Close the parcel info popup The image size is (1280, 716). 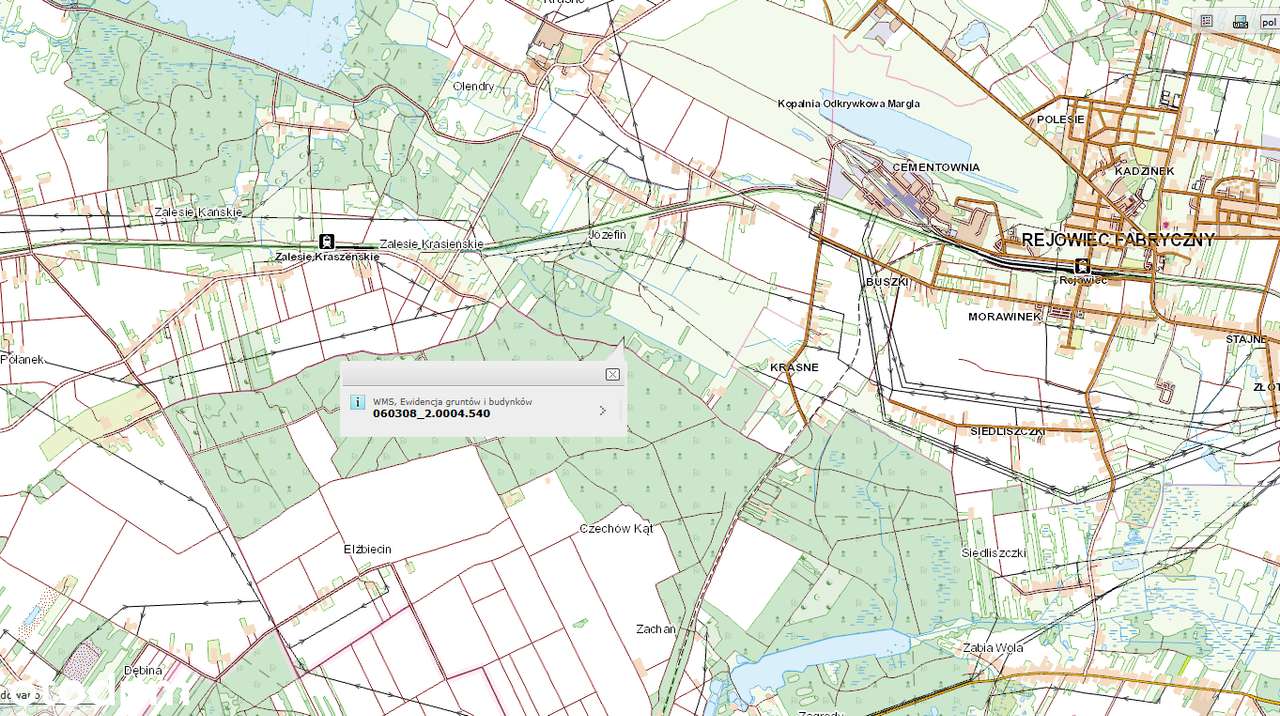pyautogui.click(x=612, y=374)
